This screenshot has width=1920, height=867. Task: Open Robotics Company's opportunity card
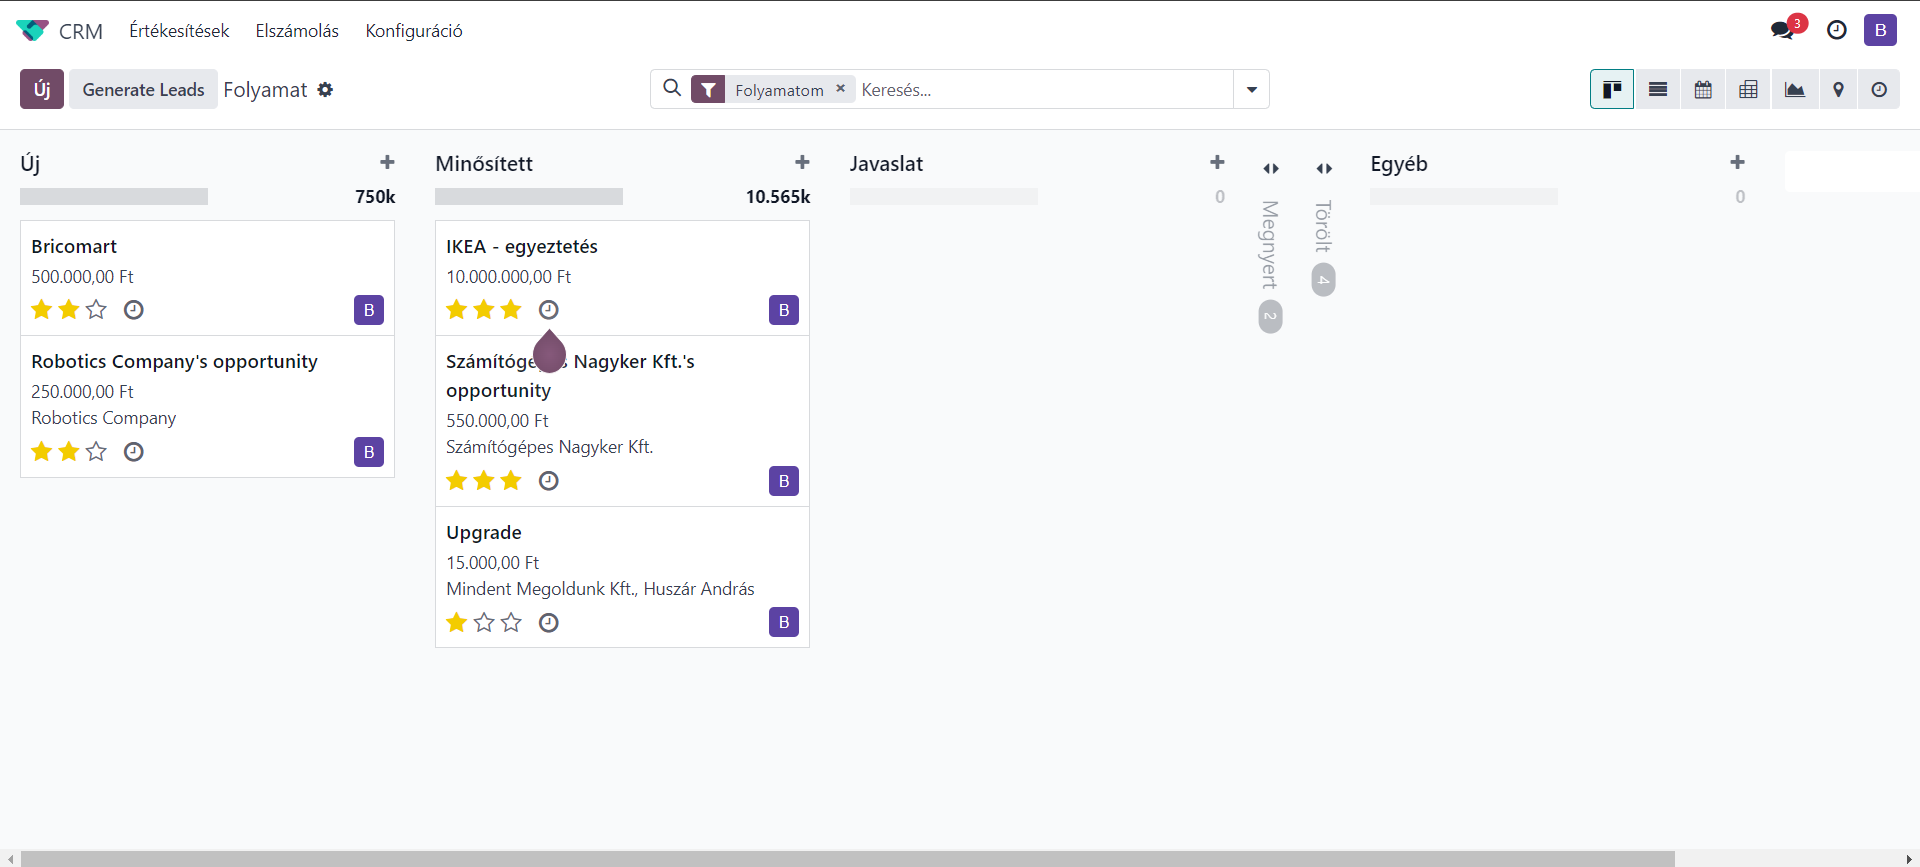207,406
